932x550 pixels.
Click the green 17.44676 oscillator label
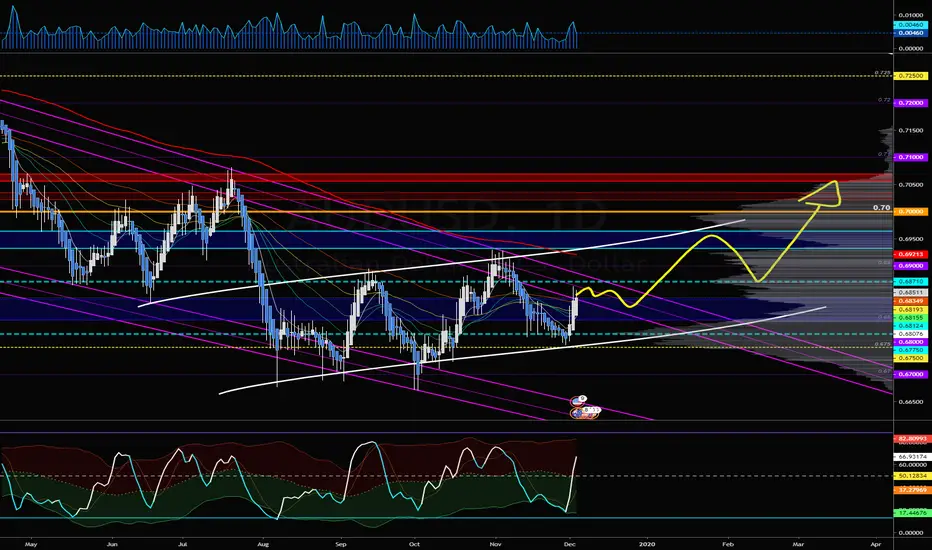(x=911, y=513)
